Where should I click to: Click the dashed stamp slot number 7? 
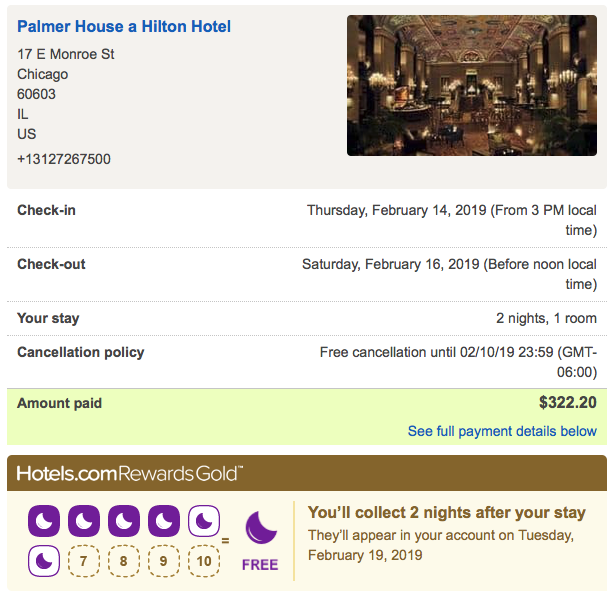[x=84, y=561]
